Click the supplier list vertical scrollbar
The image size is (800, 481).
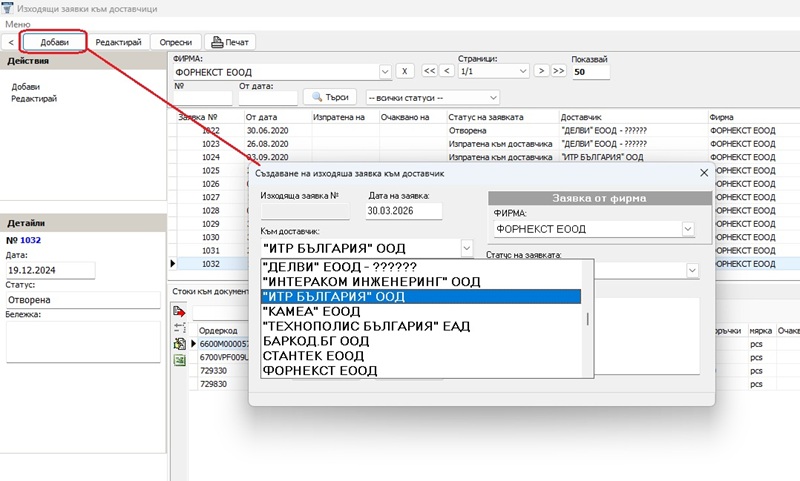click(x=587, y=319)
